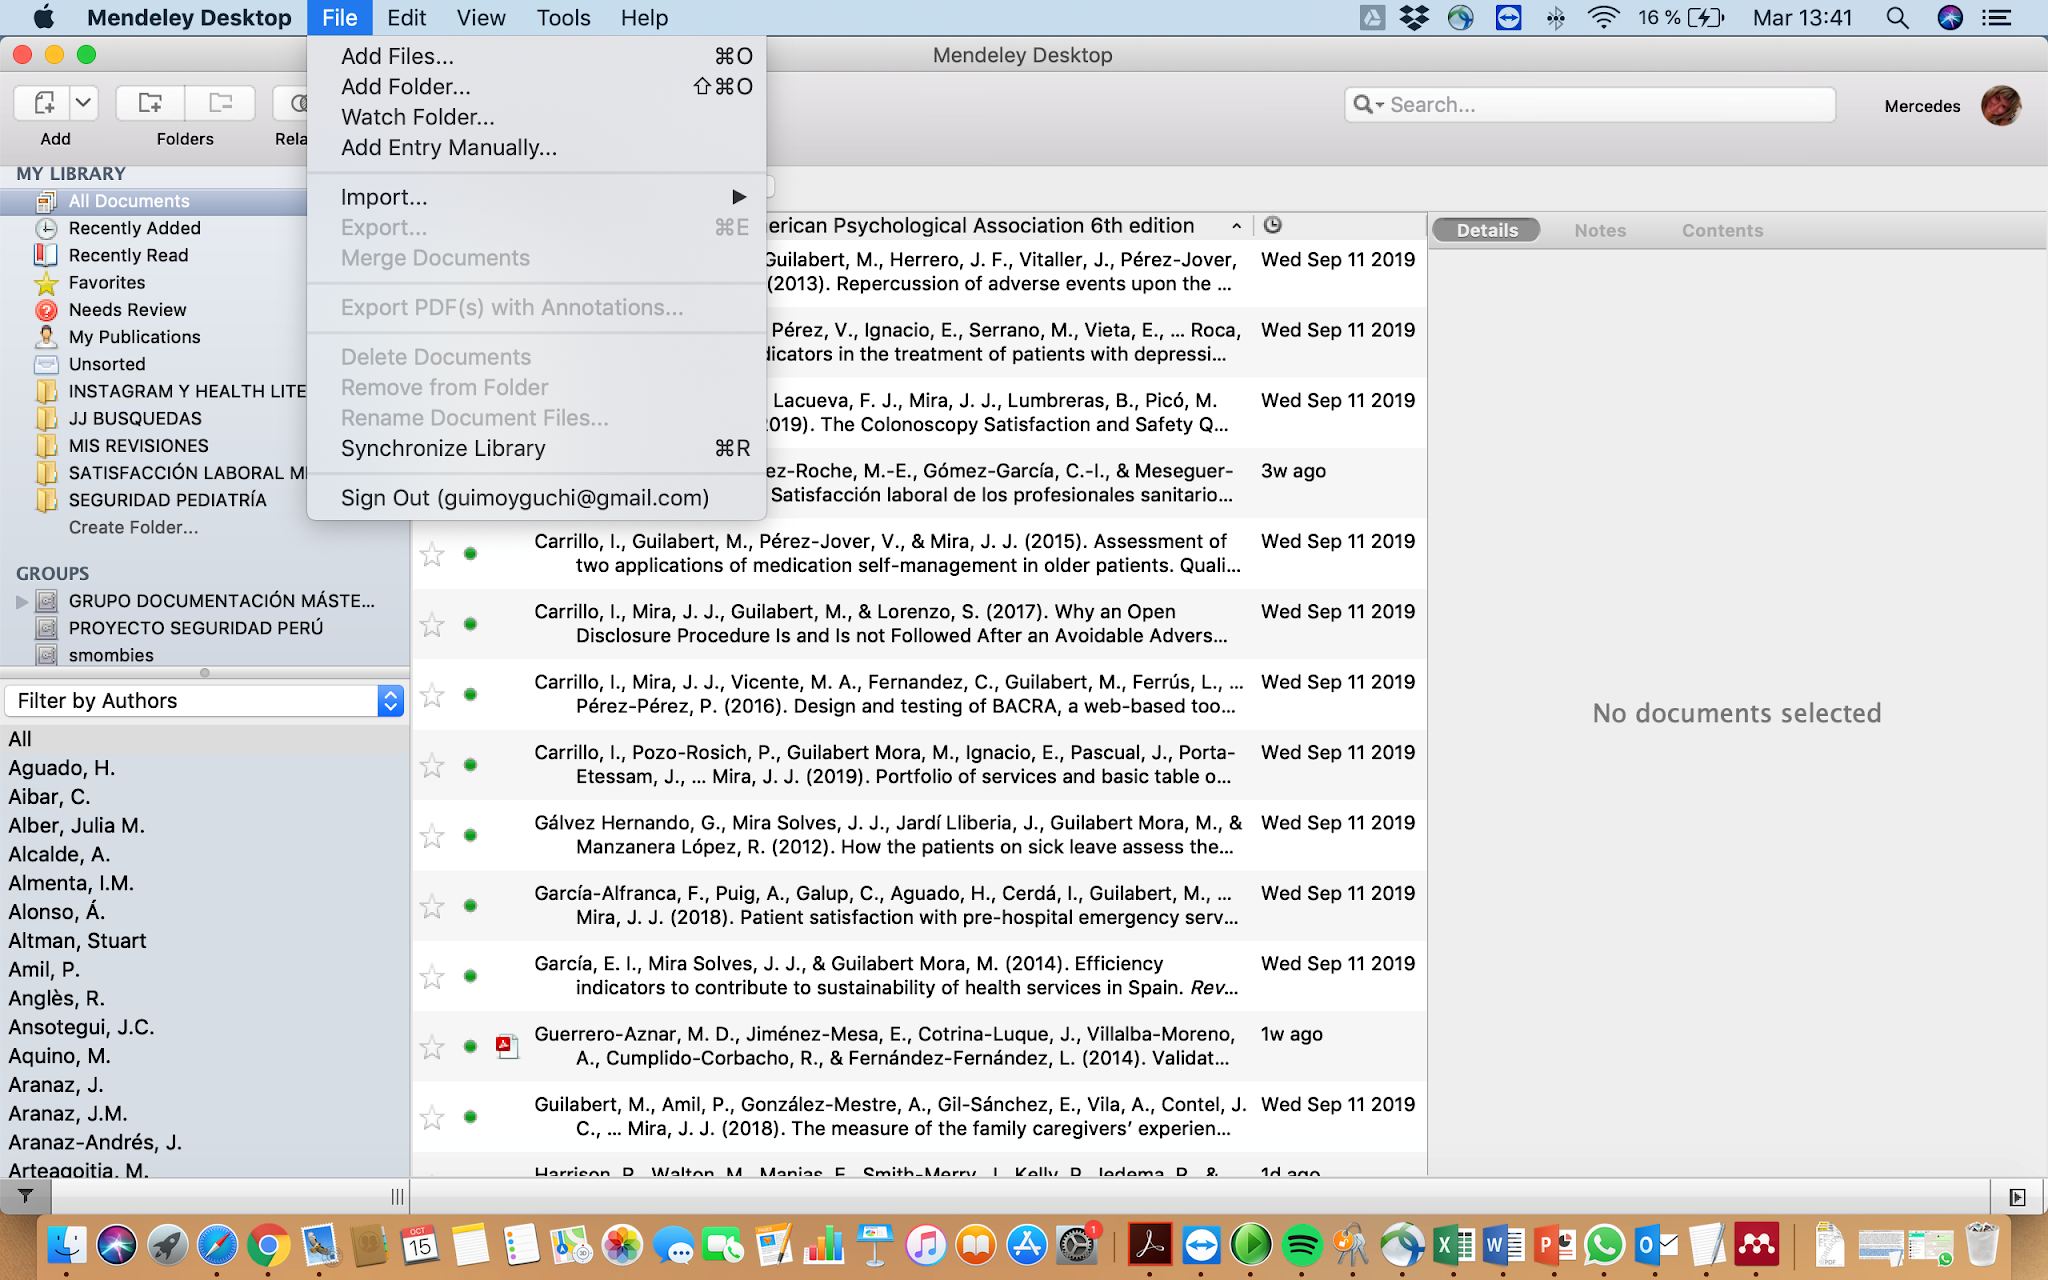2048x1280 pixels.
Task: Click the Search input field
Action: click(1600, 105)
